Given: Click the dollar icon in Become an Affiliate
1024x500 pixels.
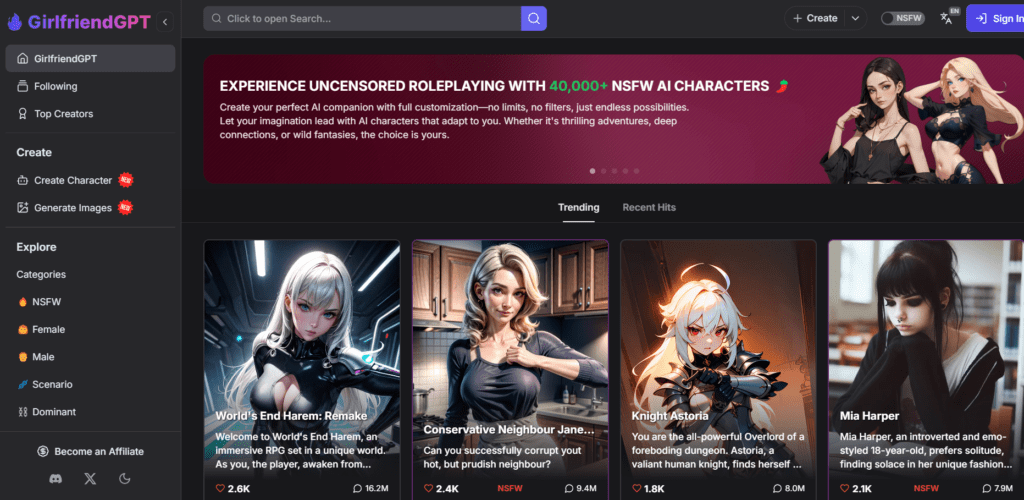Looking at the screenshot, I should coord(43,451).
